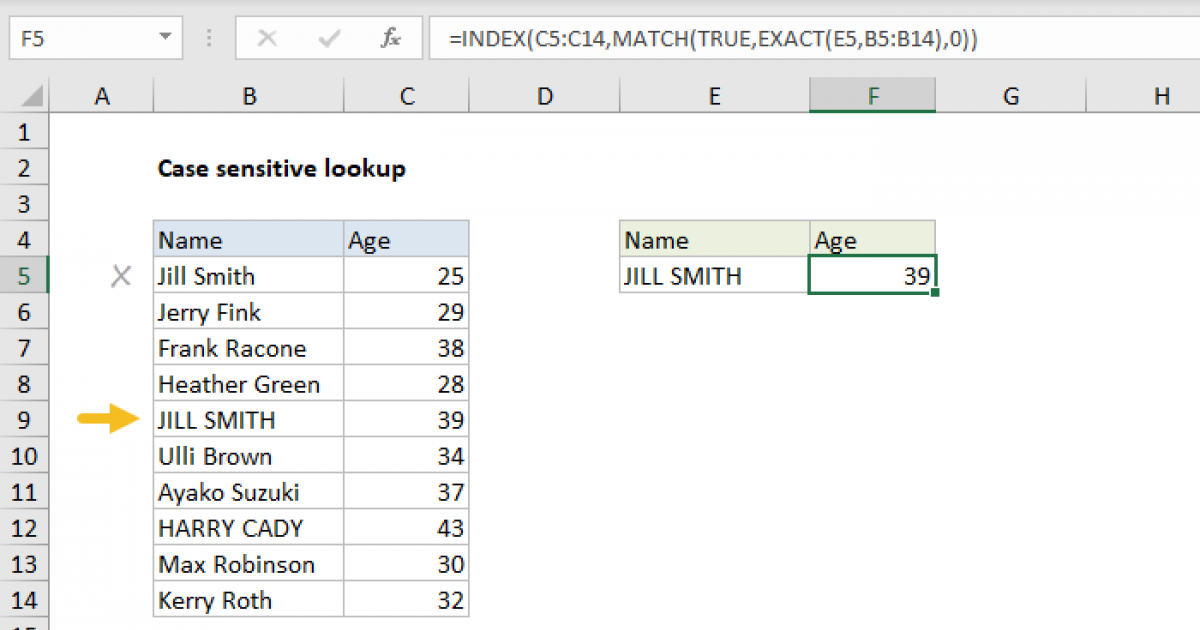
Task: Select column D header
Action: click(x=544, y=96)
